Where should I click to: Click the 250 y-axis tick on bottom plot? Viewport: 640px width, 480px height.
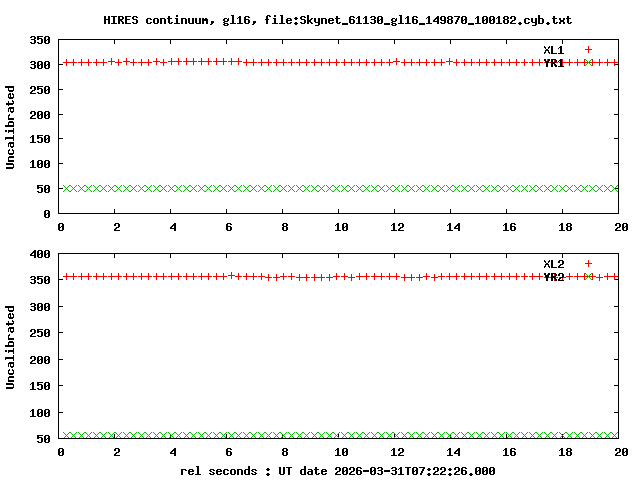[x=40, y=334]
